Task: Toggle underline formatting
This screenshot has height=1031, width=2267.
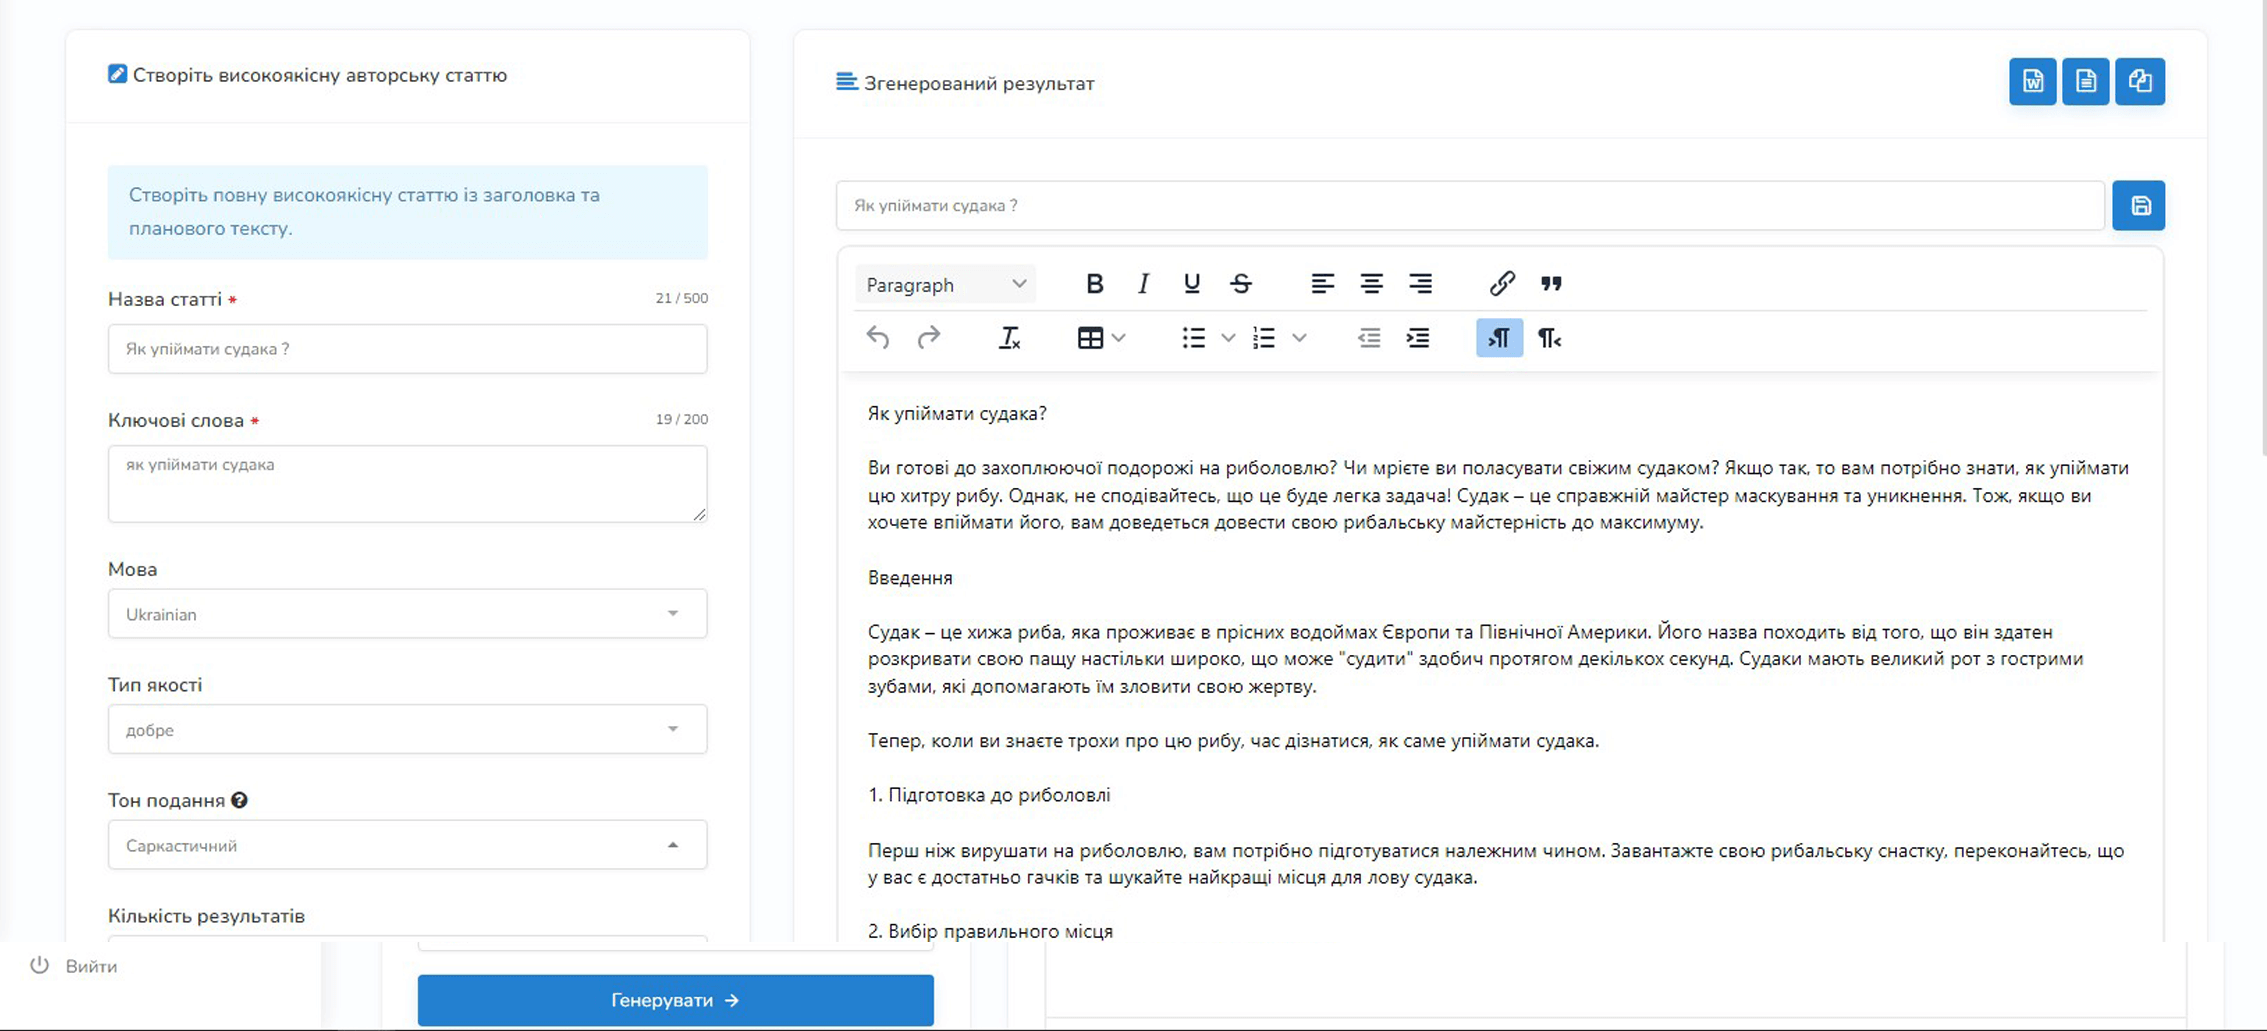Action: (x=1191, y=284)
